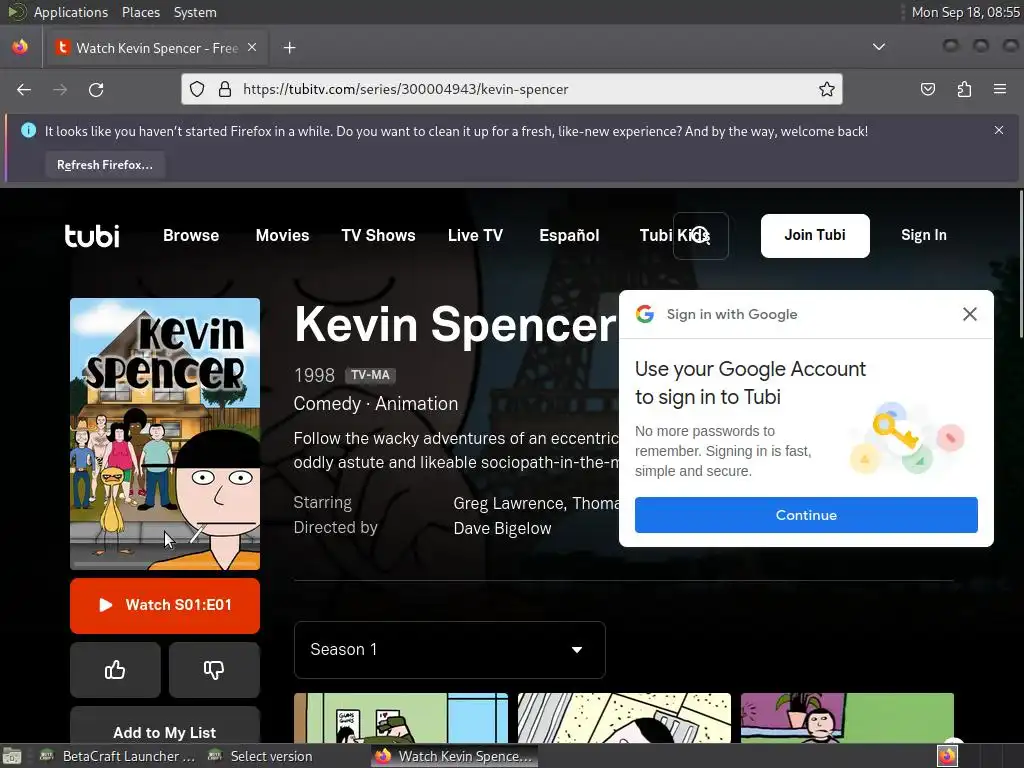
Task: Click the Animation genre link
Action: click(417, 404)
